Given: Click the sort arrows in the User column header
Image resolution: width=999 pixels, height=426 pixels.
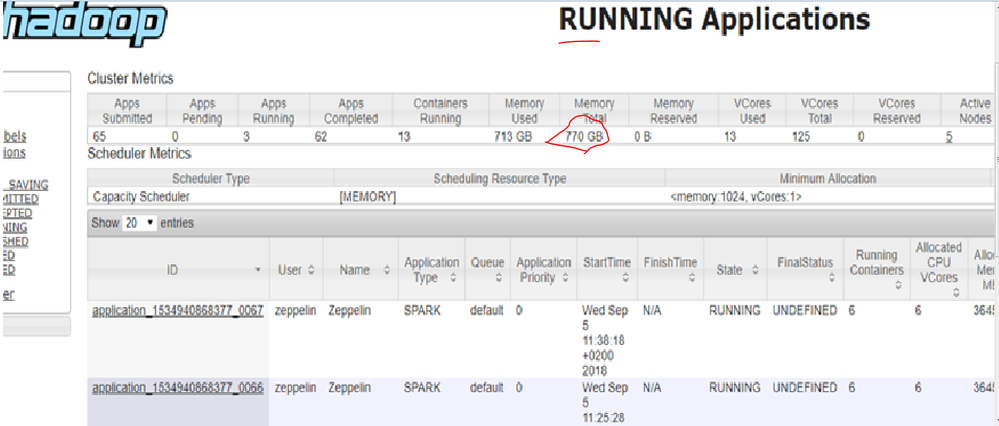Looking at the screenshot, I should tap(312, 270).
